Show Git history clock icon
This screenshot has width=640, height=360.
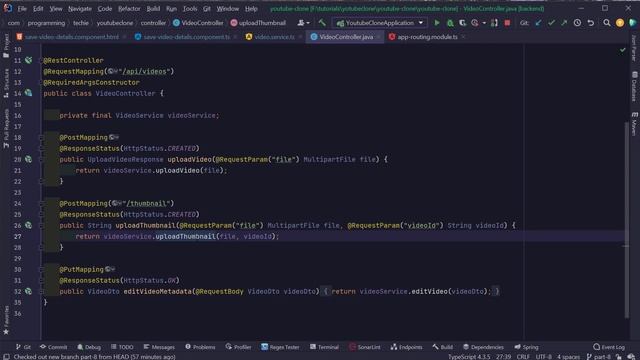pyautogui.click(x=577, y=23)
